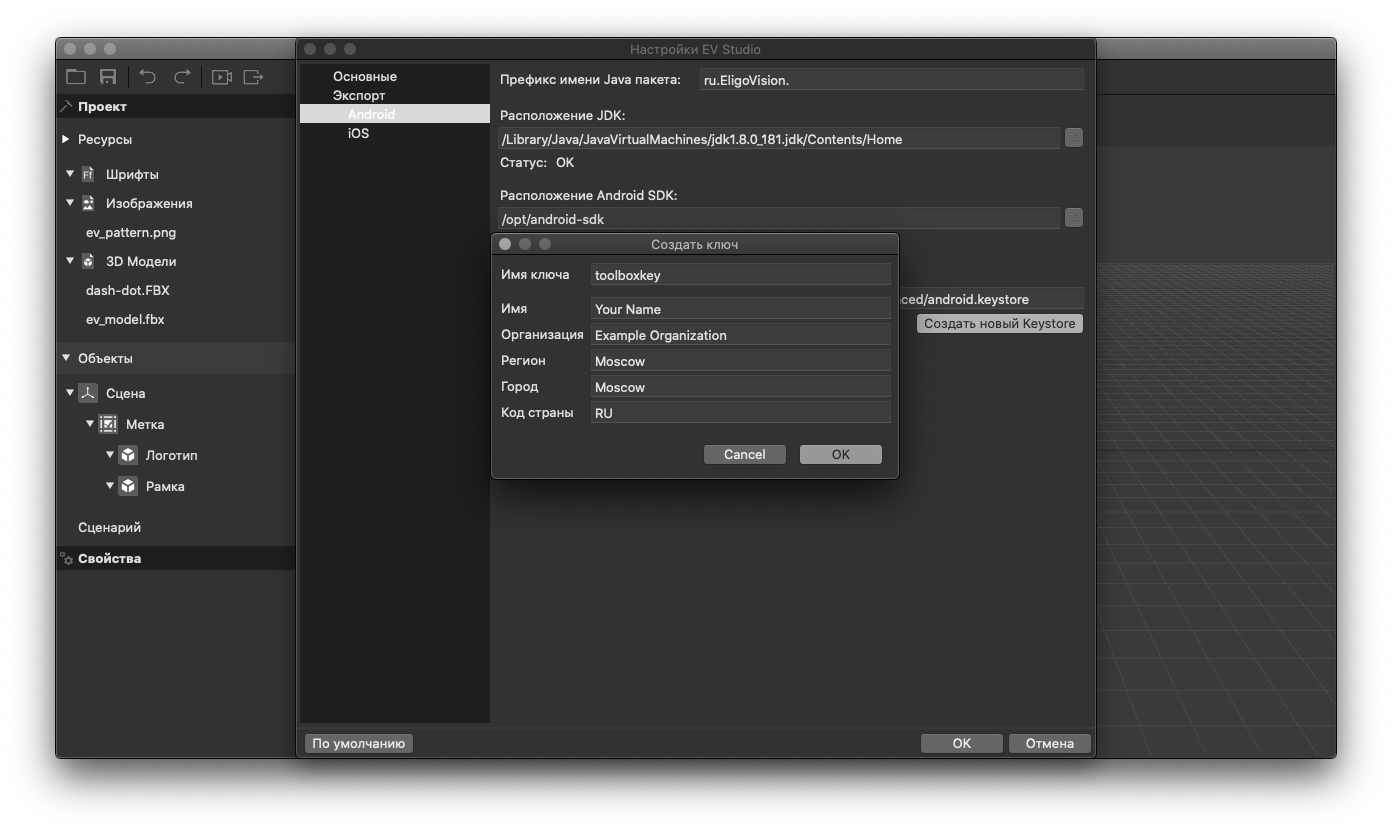This screenshot has width=1392, height=832.
Task: Select ev_model.fbx in the project tree
Action: (125, 319)
